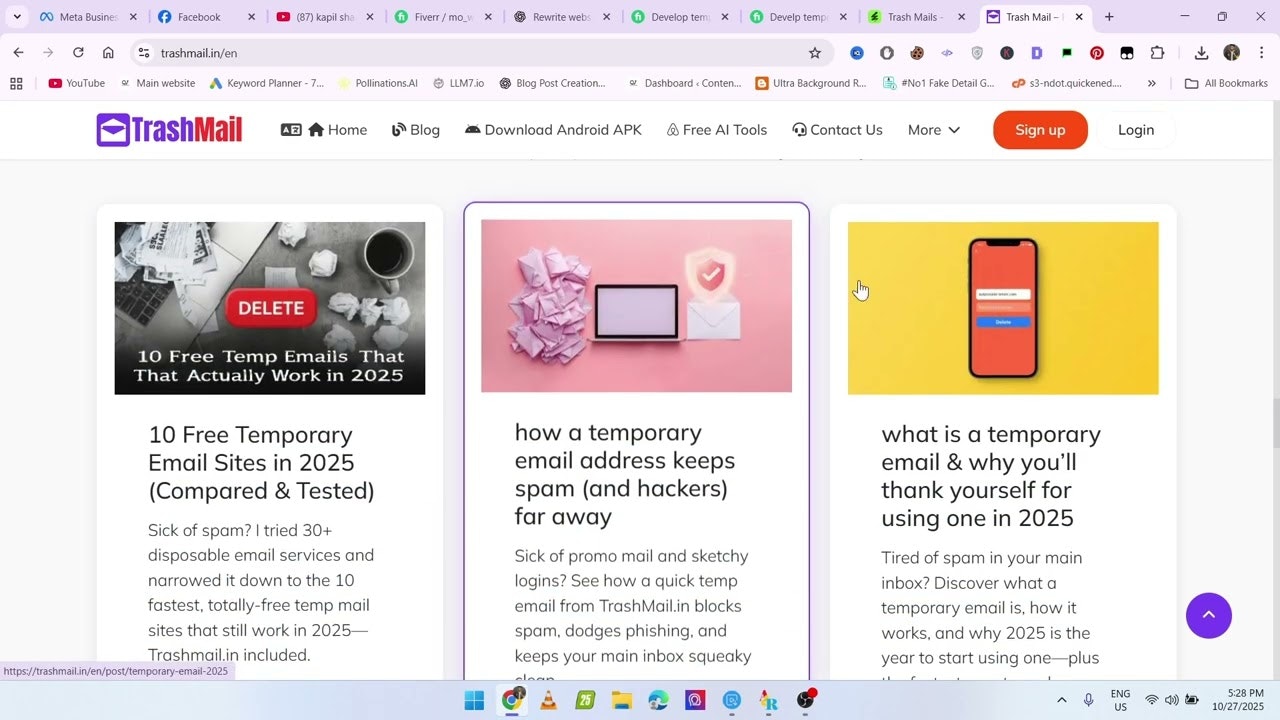Click the speaker volume icon in system tray
This screenshot has width=1280, height=720.
pyautogui.click(x=1171, y=700)
